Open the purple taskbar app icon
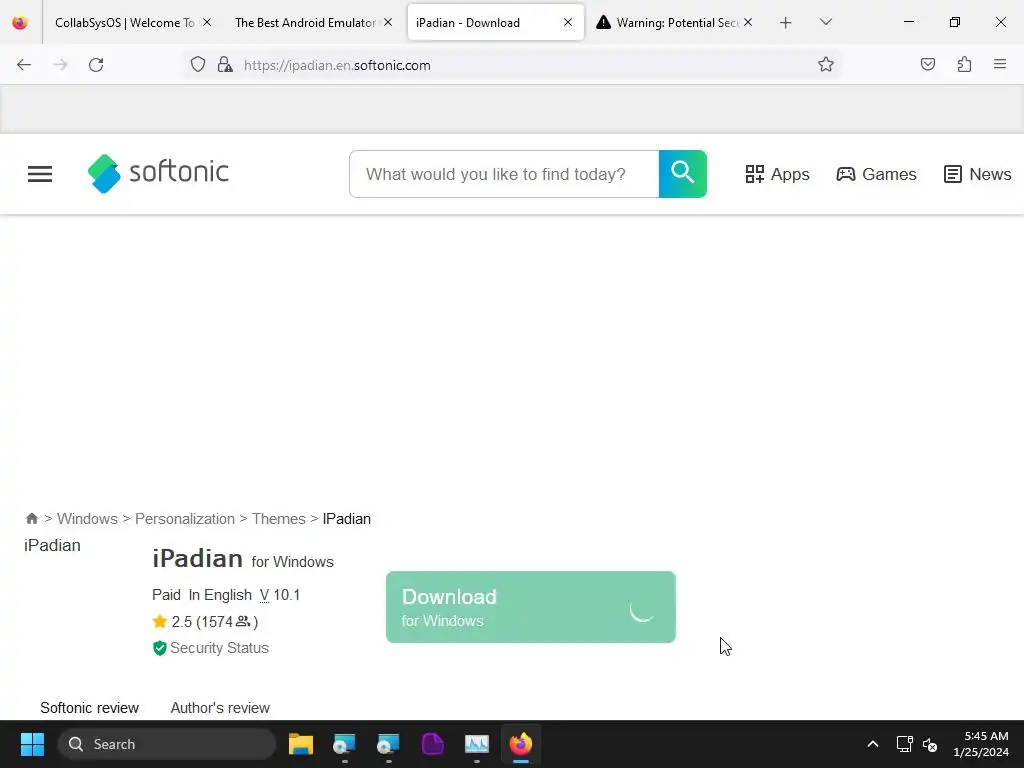Viewport: 1024px width, 768px height. (432, 744)
